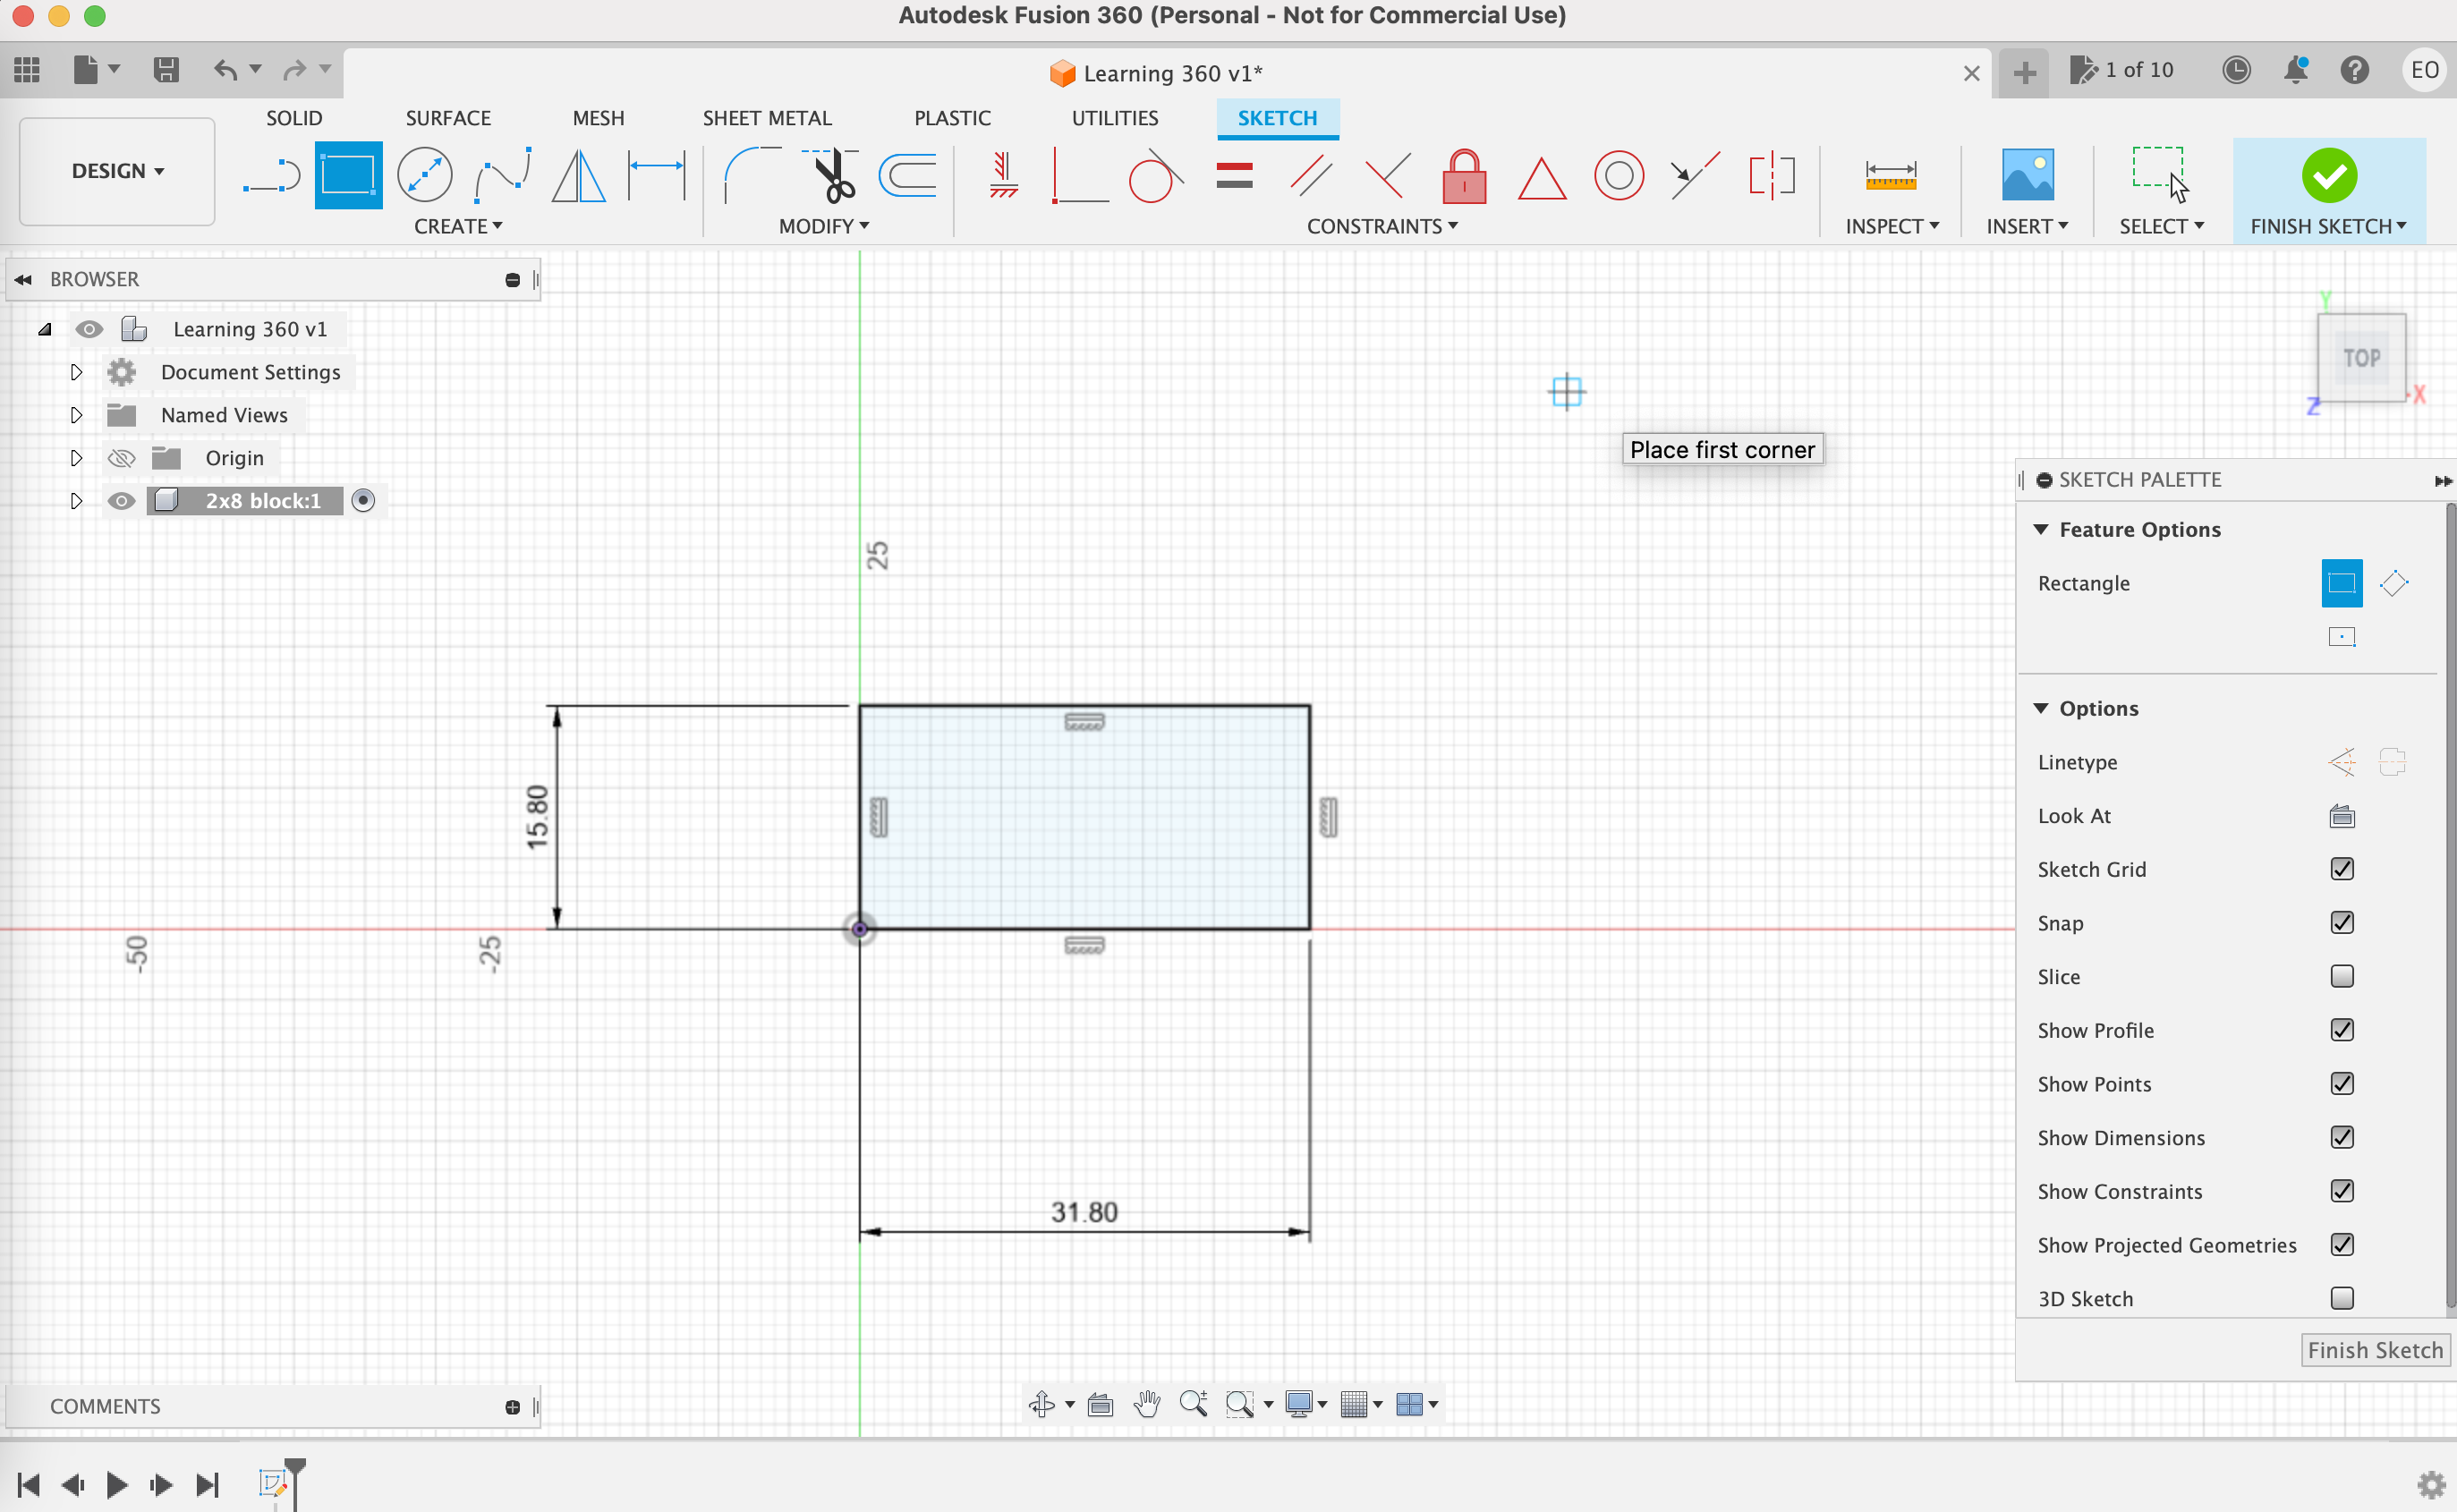Toggle the Show Points checkbox

2341,1084
